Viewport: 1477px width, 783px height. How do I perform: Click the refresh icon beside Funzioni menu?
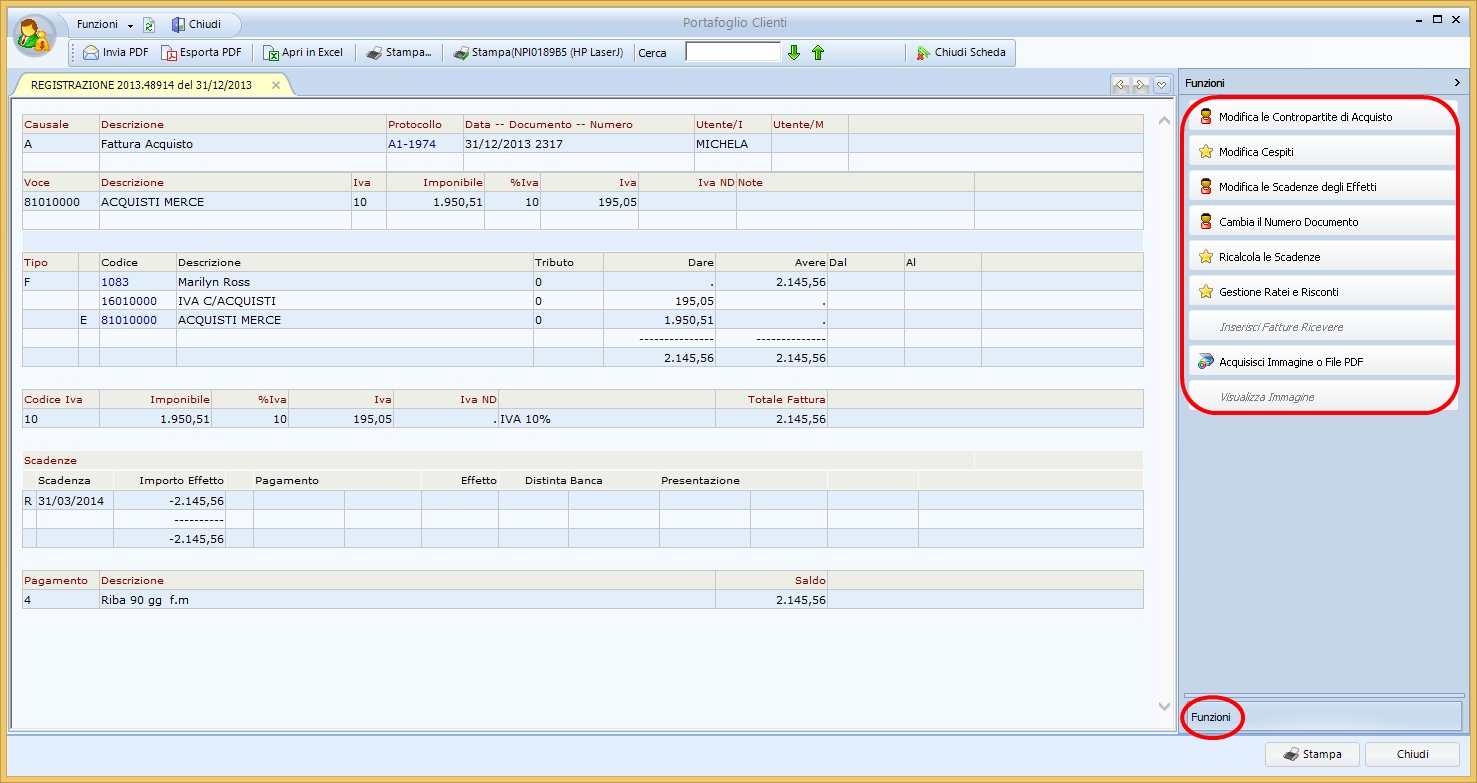point(149,25)
